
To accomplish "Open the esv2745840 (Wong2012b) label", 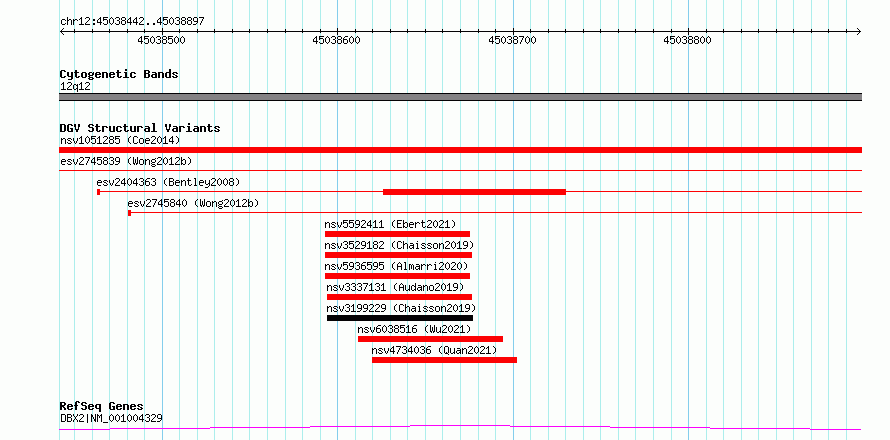I will coord(193,203).
